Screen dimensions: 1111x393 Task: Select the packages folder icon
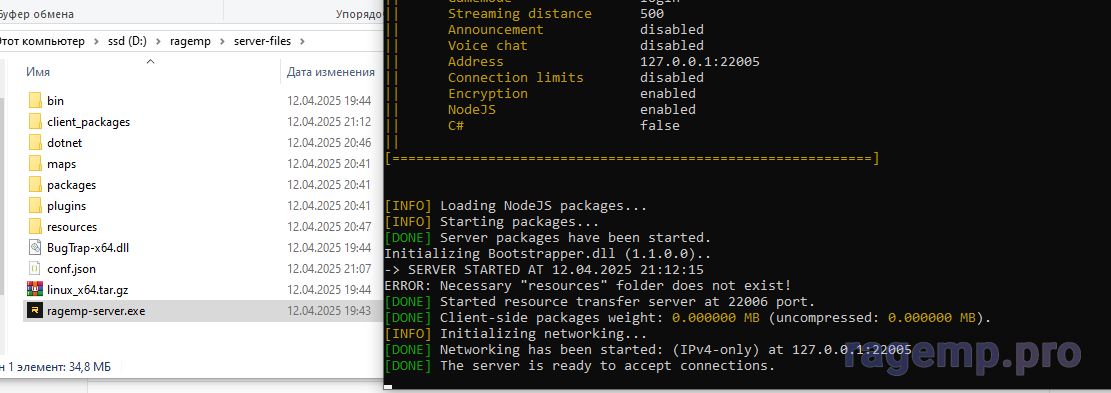pyautogui.click(x=35, y=185)
